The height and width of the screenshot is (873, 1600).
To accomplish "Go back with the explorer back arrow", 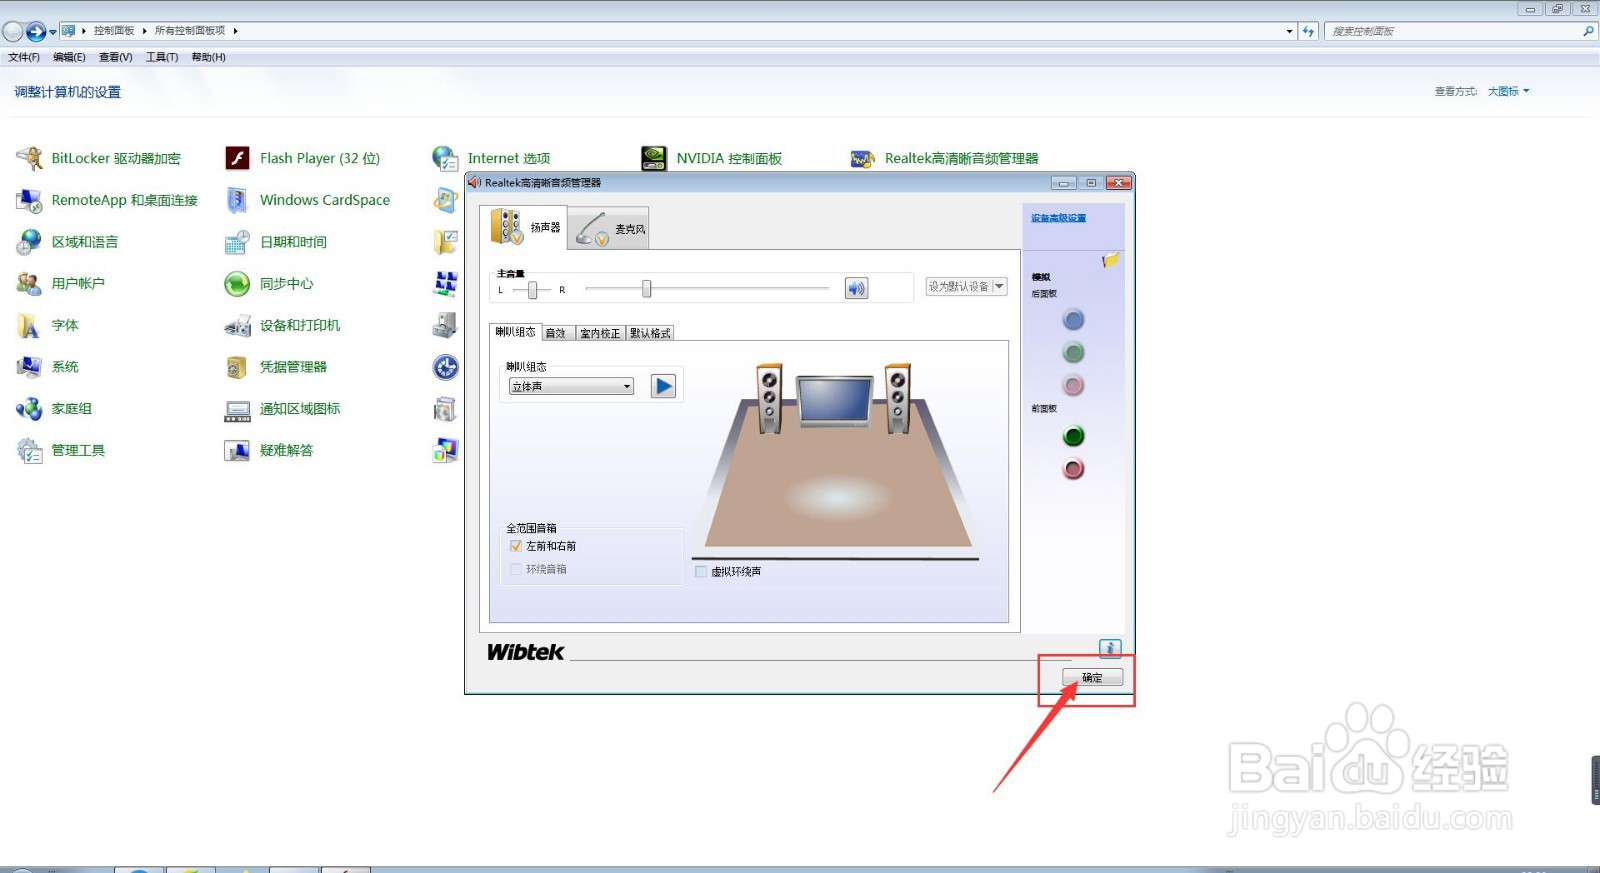I will click(x=13, y=32).
